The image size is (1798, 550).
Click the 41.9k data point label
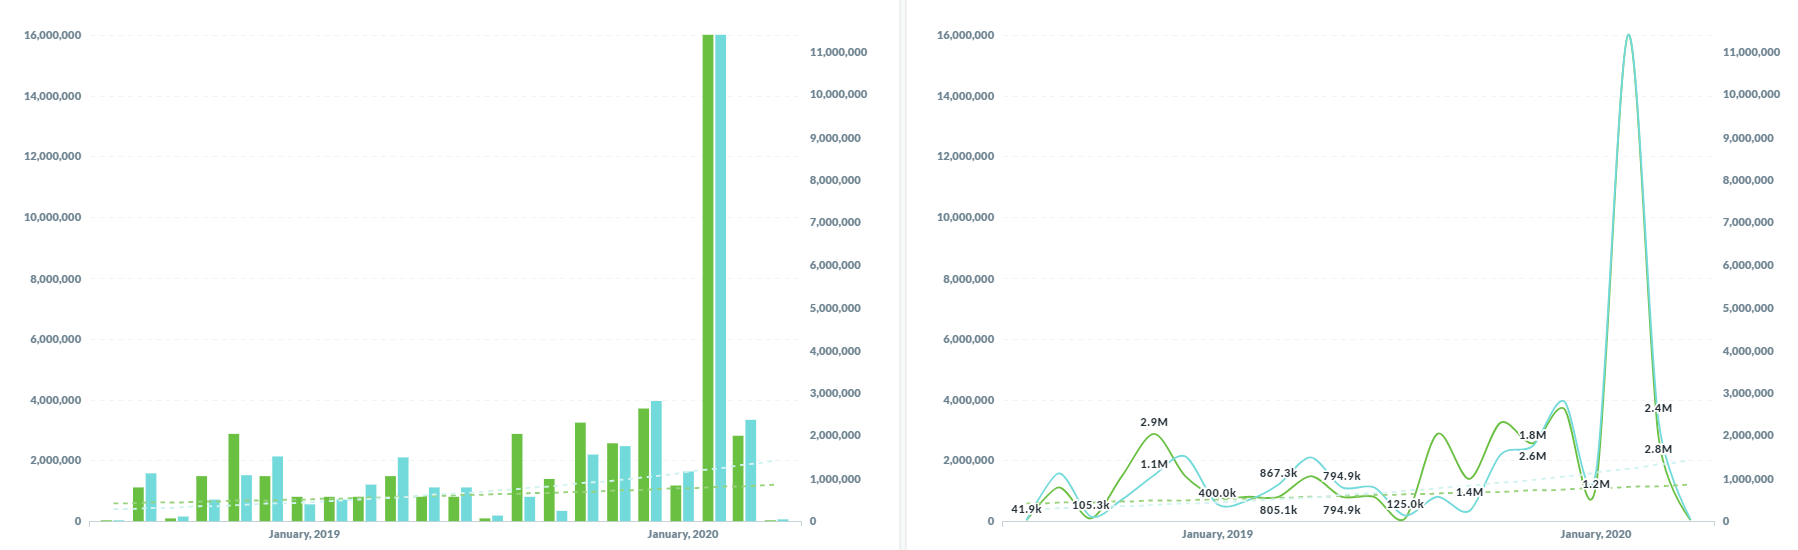pos(1026,509)
